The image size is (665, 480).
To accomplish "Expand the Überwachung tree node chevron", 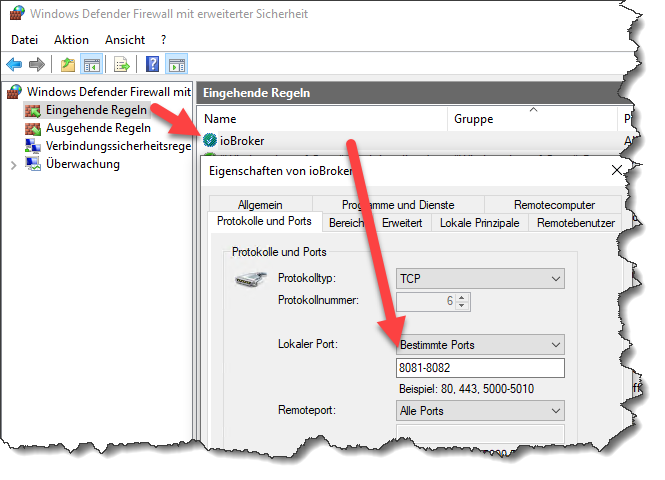I will click(x=14, y=165).
